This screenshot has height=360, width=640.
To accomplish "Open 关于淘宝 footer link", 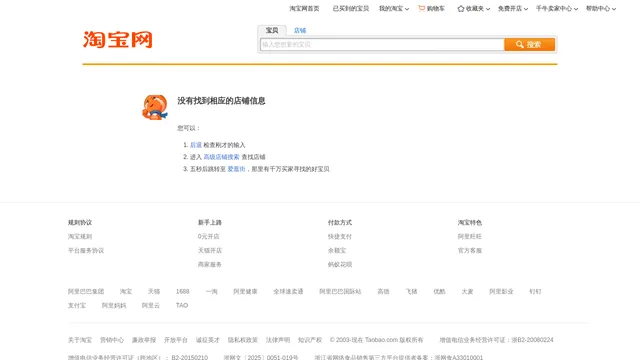I will pos(80,340).
